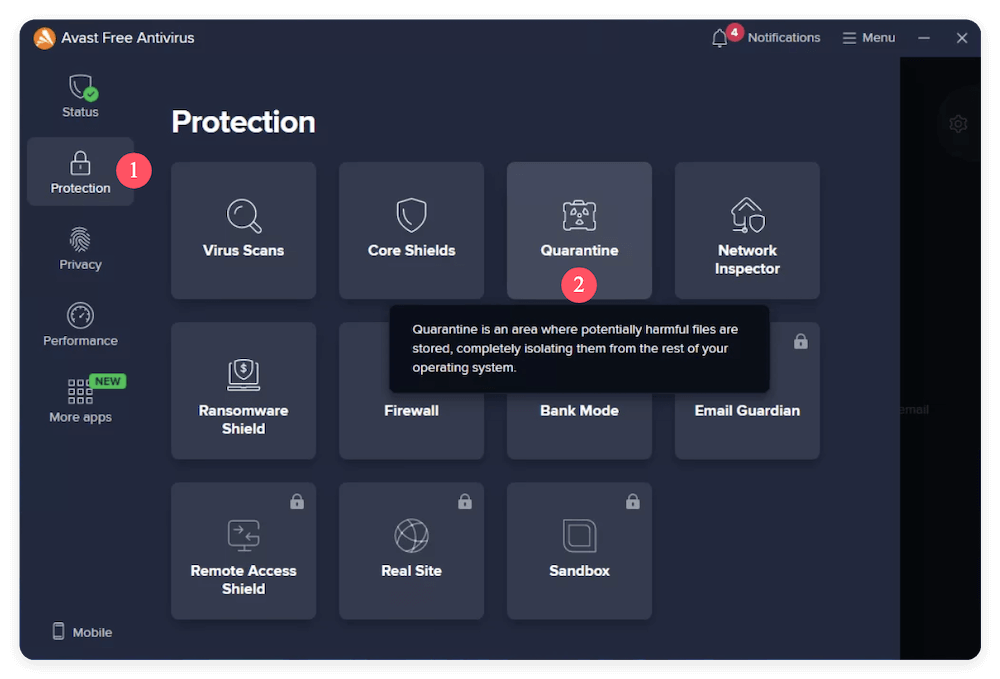Click the locked Sandbox feature

(x=579, y=550)
